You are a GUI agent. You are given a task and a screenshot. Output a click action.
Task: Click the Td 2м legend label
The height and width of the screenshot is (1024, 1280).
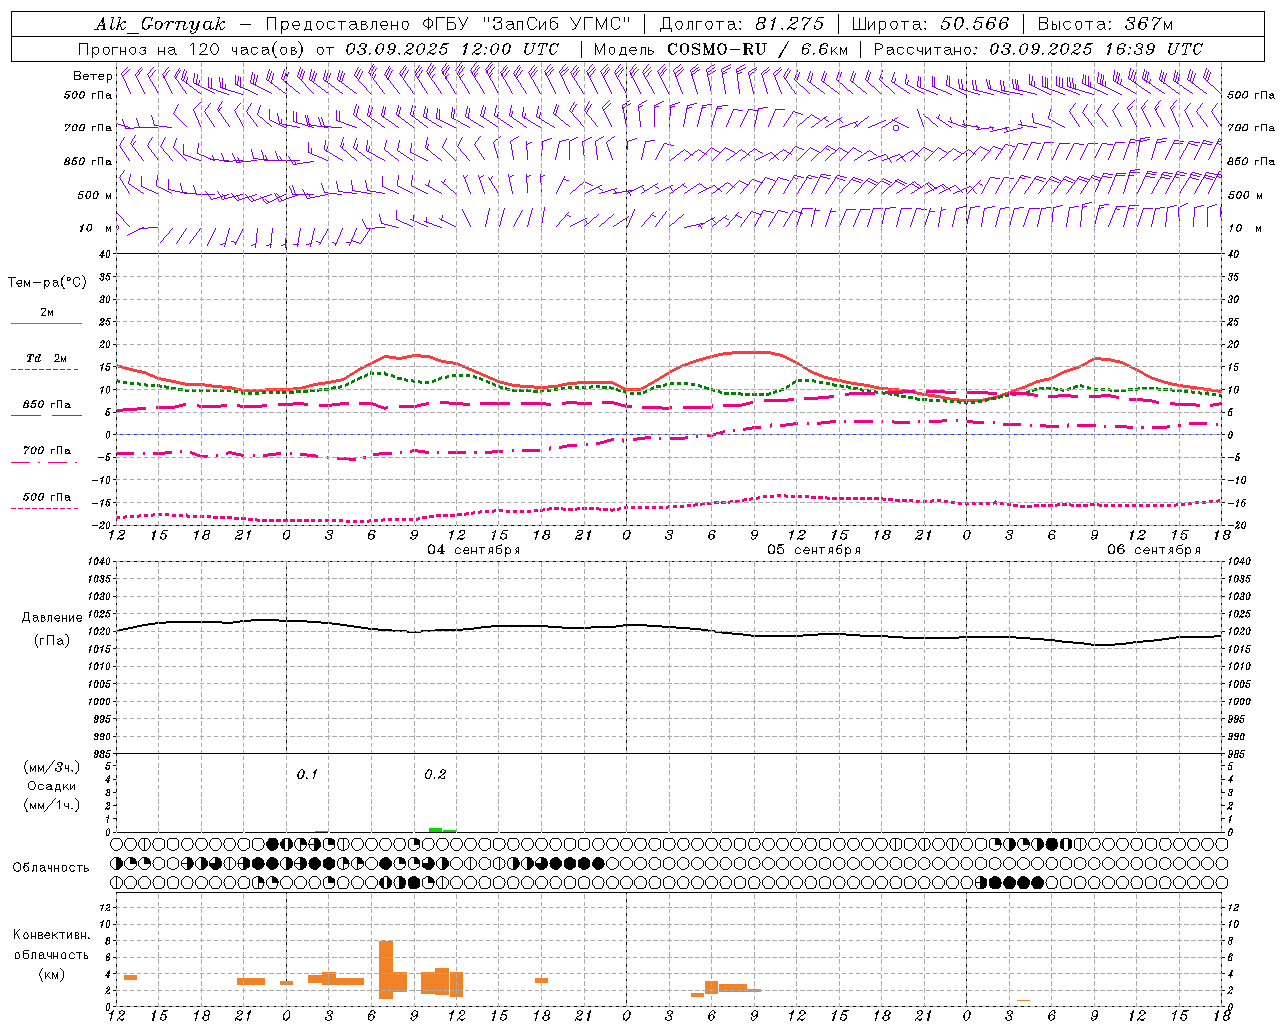46,358
